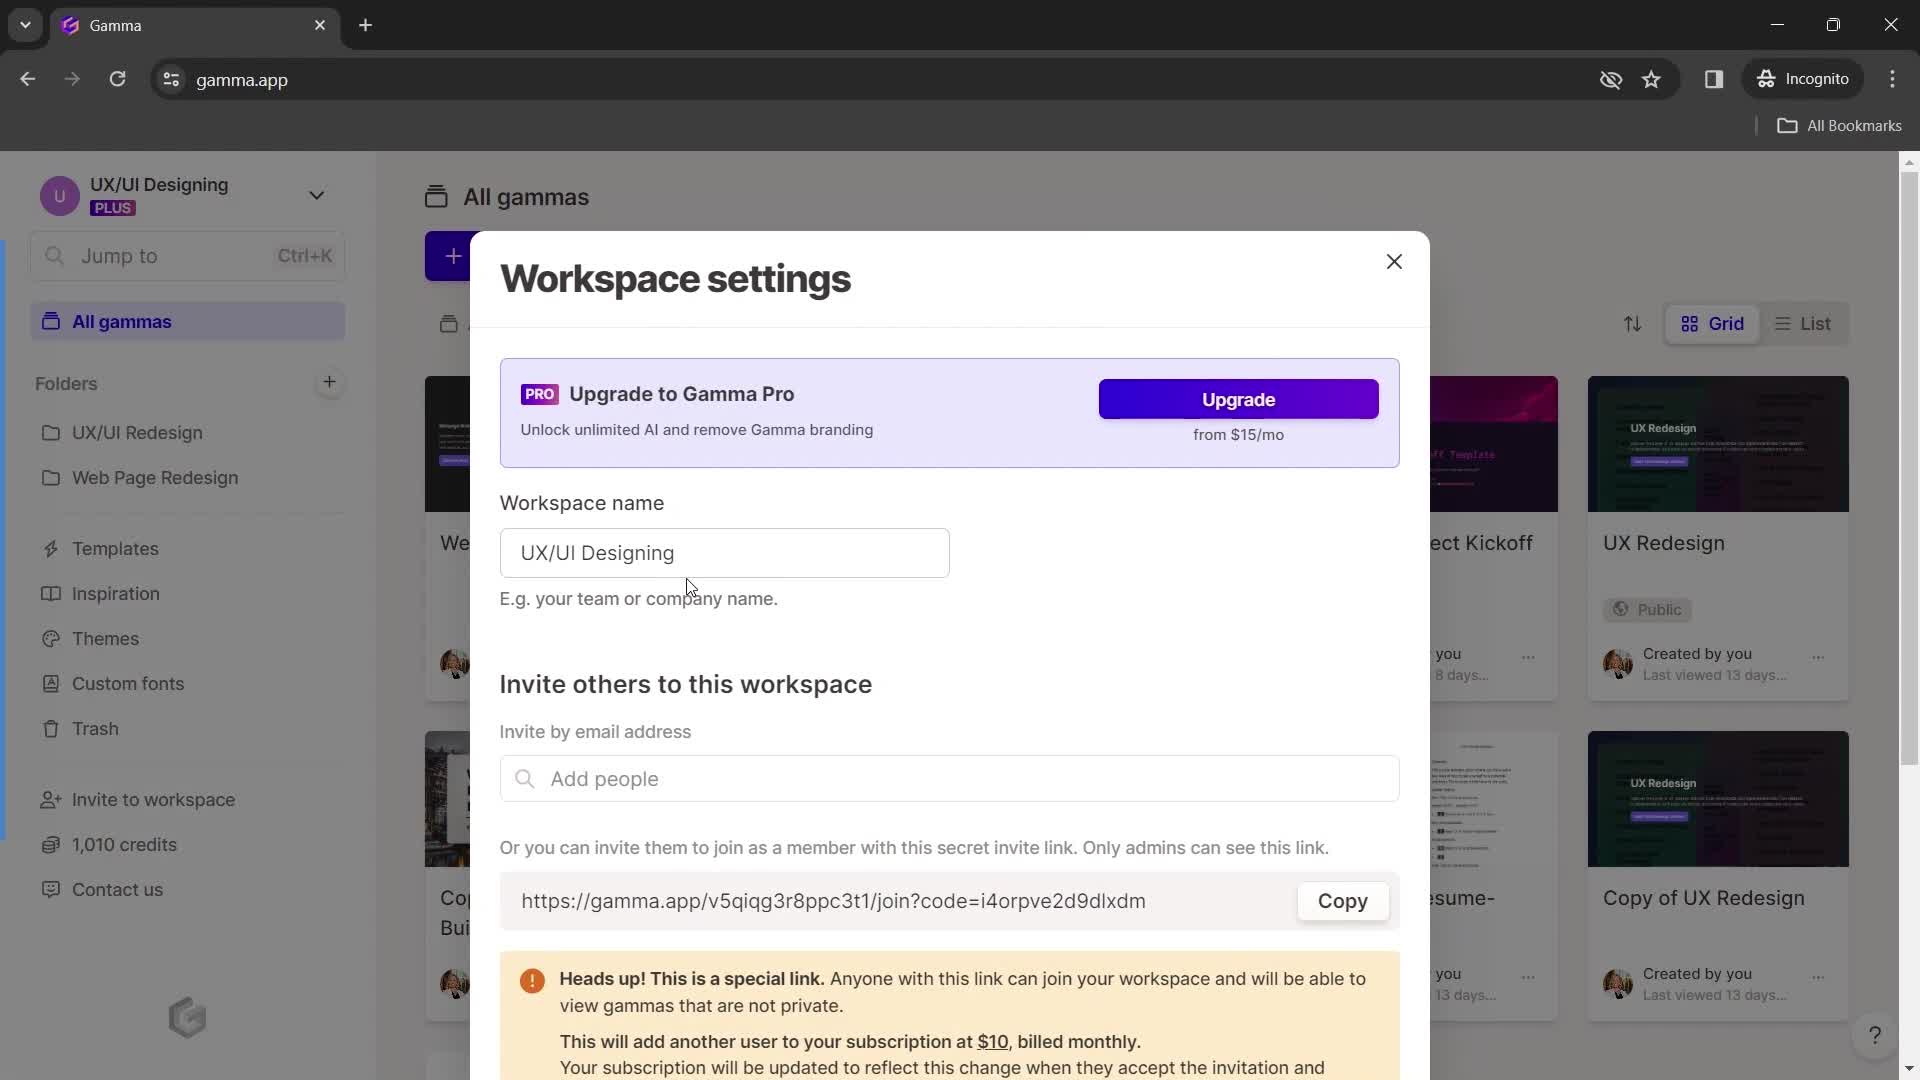Focus the Add people email field
Viewport: 1920px width, 1080px height.
(x=949, y=779)
